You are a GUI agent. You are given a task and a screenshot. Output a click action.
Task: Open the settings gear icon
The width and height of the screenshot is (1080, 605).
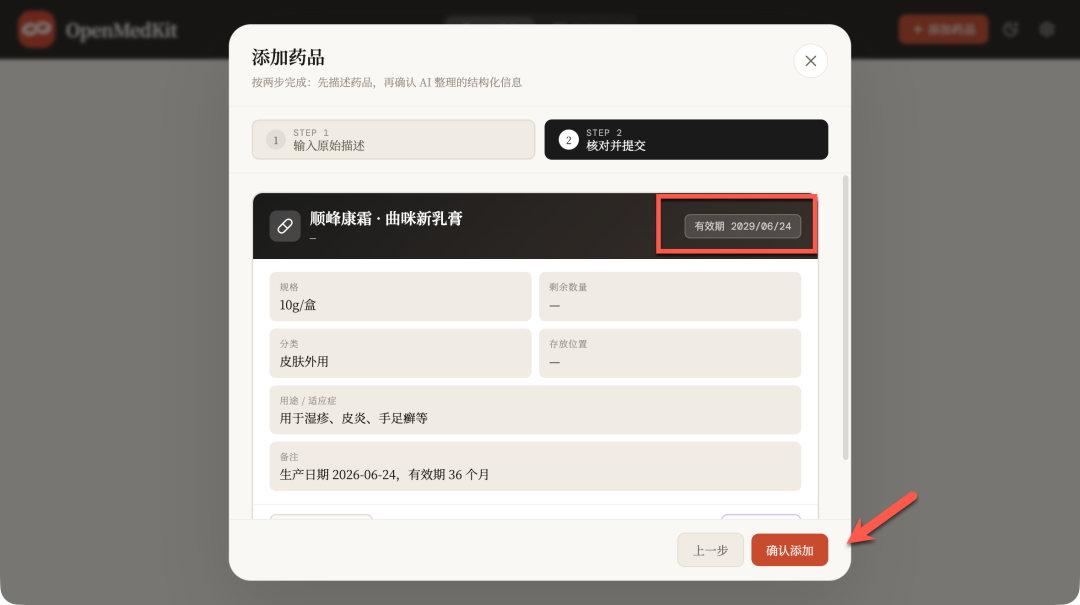tap(1047, 30)
